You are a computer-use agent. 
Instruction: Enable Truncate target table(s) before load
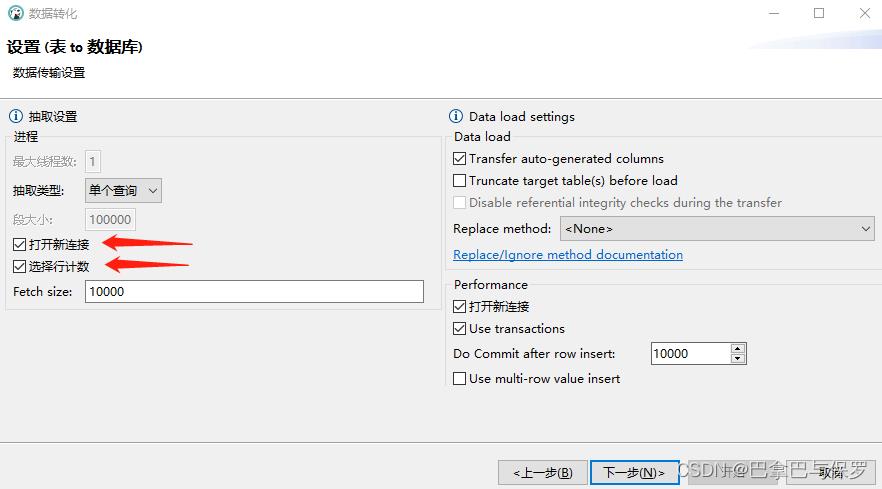click(460, 181)
